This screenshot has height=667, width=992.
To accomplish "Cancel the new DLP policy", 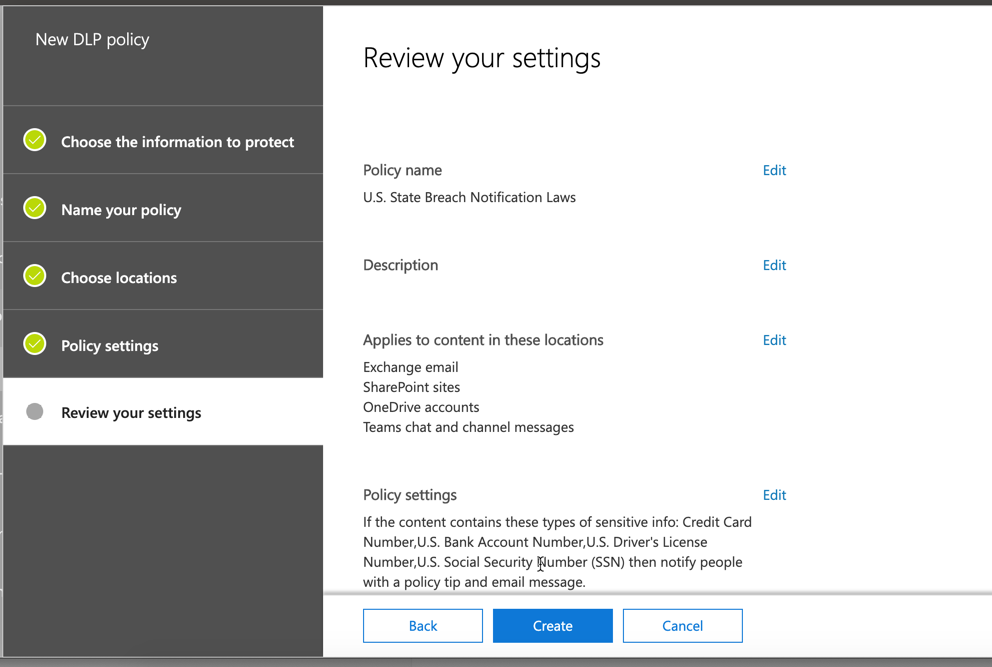I will [683, 626].
